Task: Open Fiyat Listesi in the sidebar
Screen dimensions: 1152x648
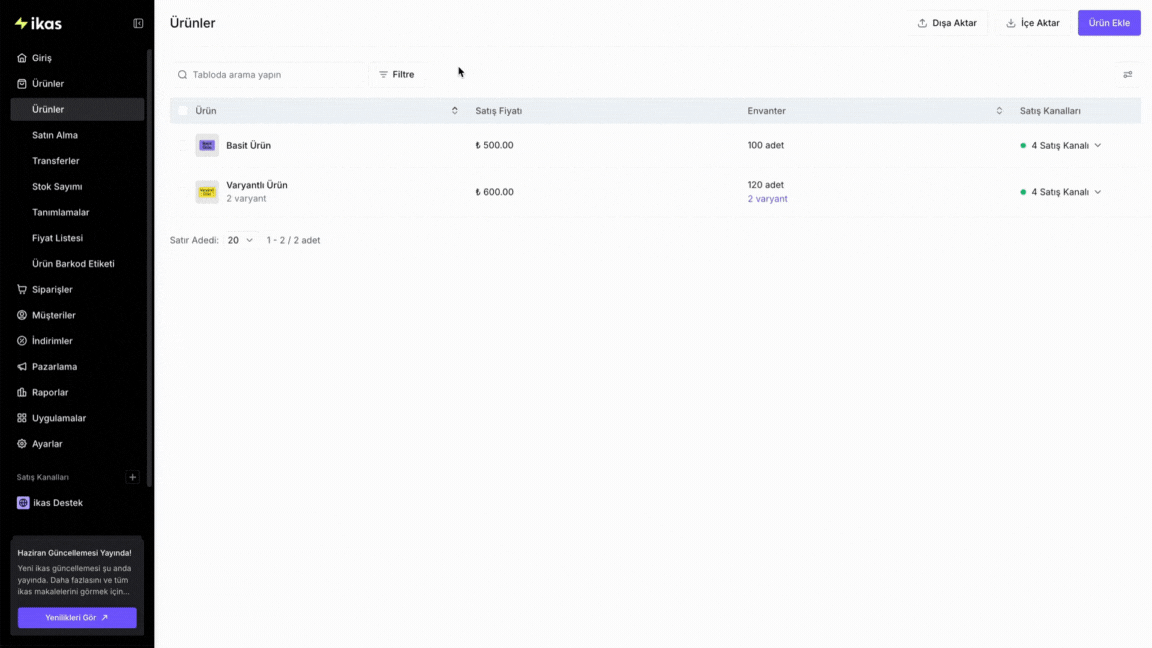Action: click(57, 238)
